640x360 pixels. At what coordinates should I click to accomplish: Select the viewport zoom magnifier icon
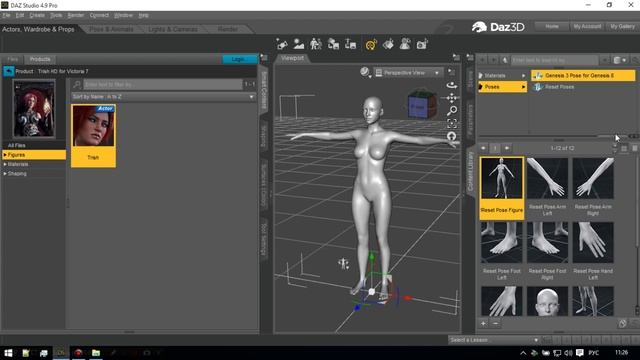[x=452, y=111]
